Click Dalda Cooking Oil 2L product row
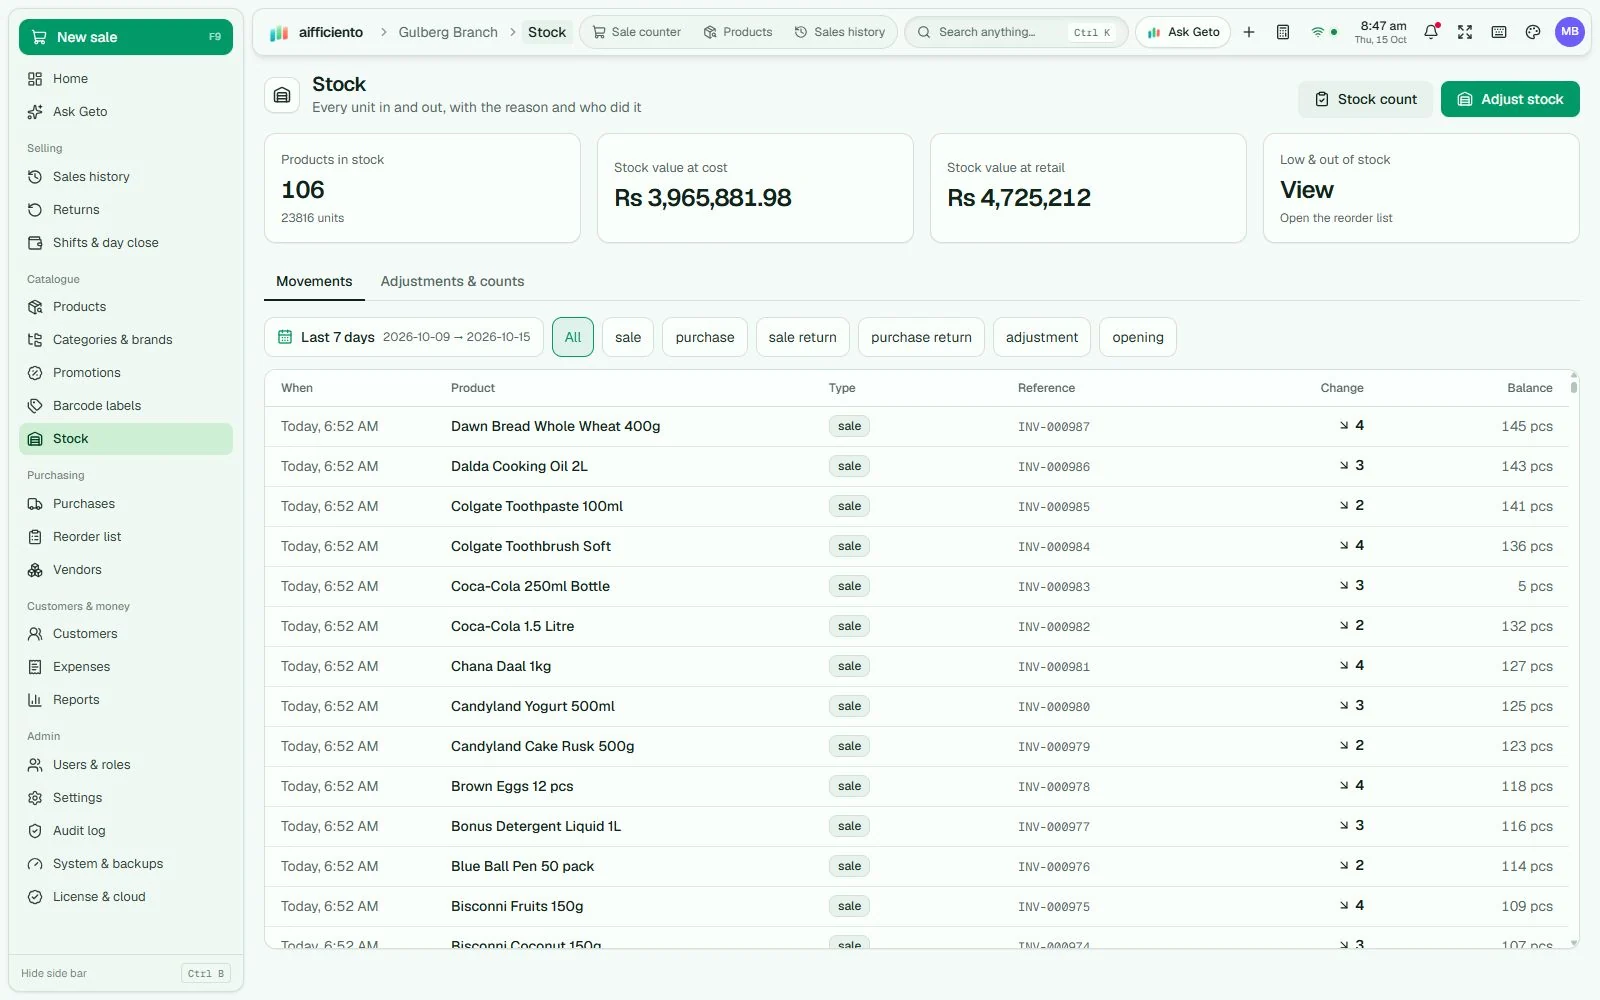The height and width of the screenshot is (1000, 1600). [916, 466]
